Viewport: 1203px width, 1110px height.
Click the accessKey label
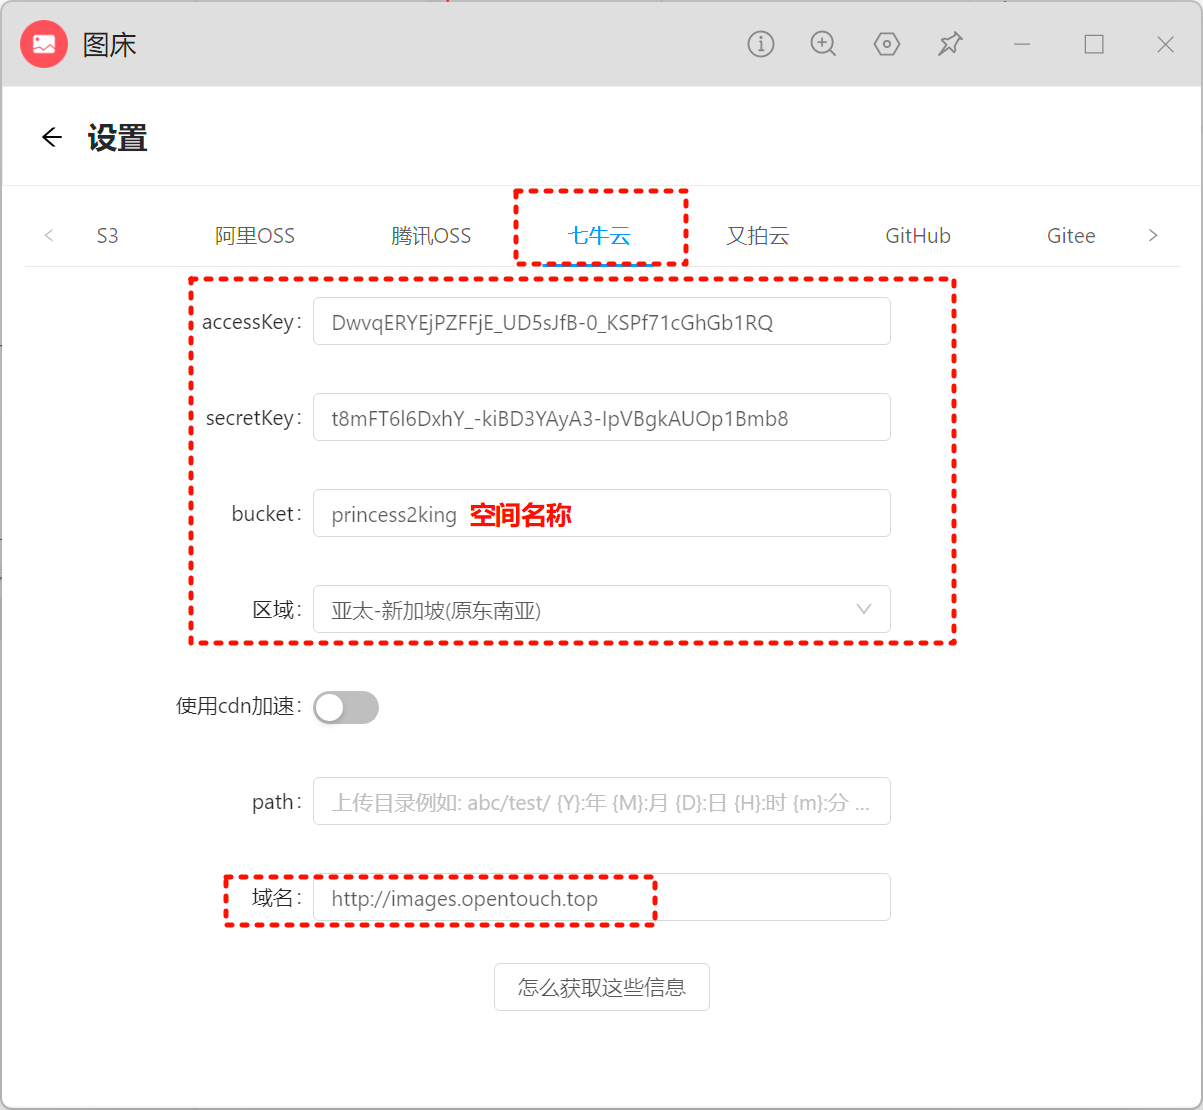tap(251, 322)
